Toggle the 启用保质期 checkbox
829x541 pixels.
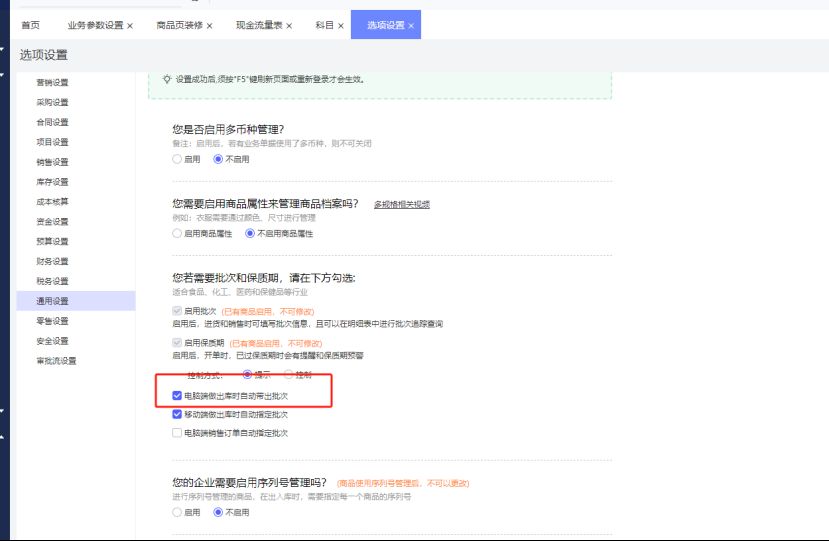coord(177,343)
